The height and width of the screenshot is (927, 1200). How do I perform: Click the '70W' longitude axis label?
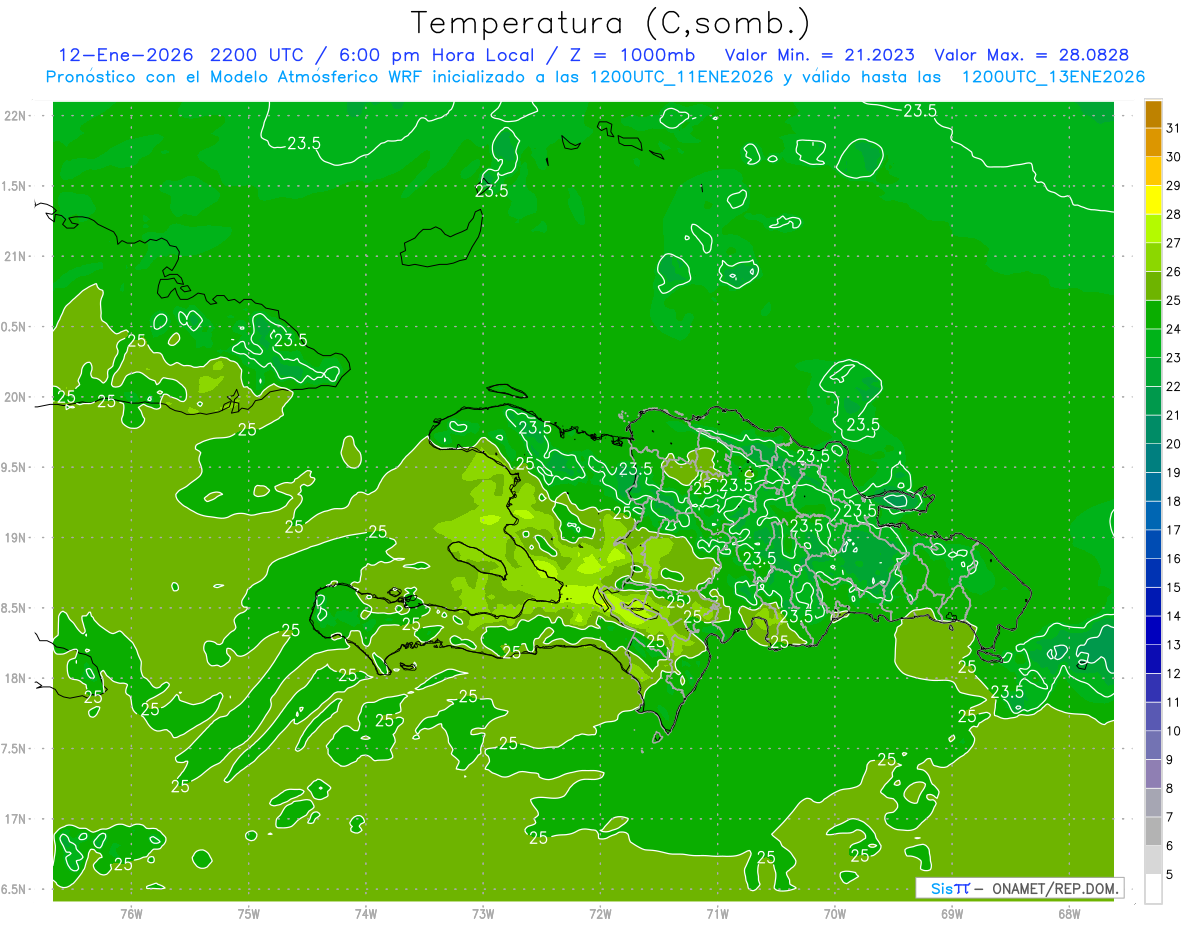pos(835,914)
